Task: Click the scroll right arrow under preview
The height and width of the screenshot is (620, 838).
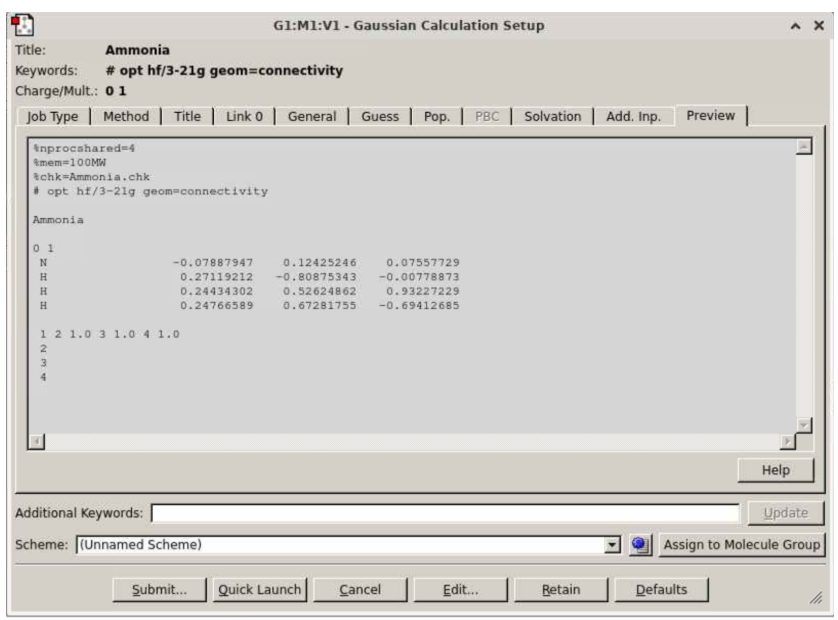Action: 786,441
